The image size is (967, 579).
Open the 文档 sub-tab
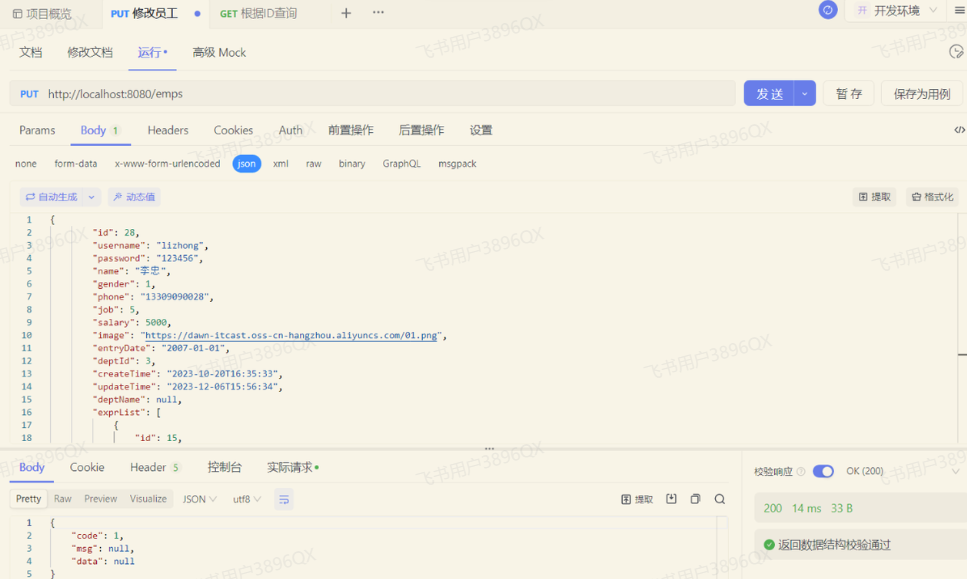(x=30, y=52)
